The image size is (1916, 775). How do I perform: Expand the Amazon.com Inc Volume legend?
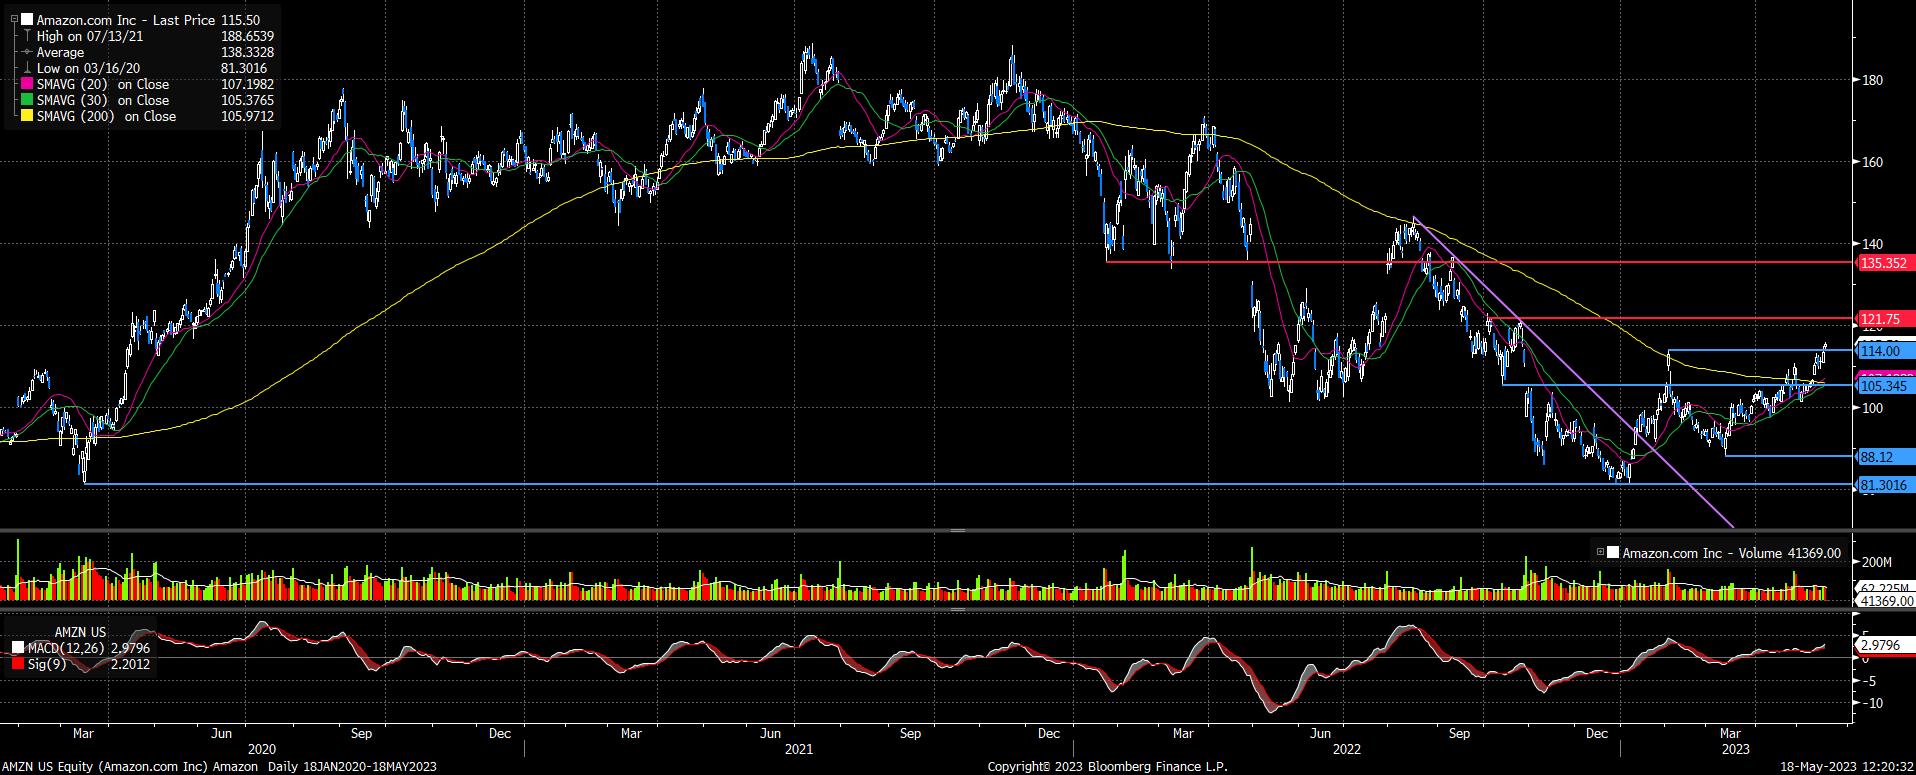pos(1601,553)
